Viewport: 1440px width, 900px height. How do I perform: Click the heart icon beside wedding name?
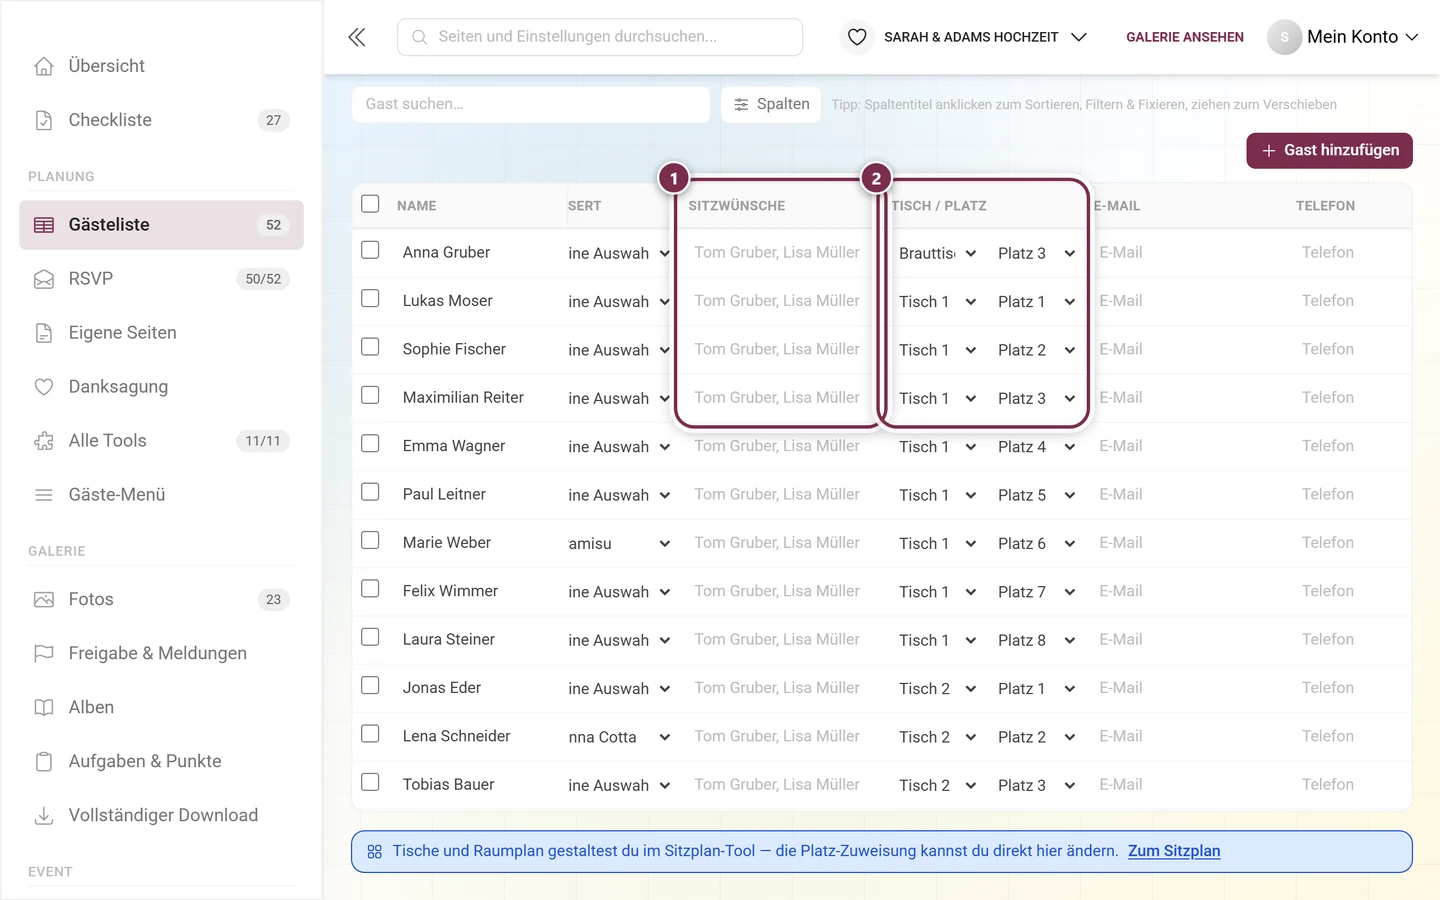click(x=857, y=37)
